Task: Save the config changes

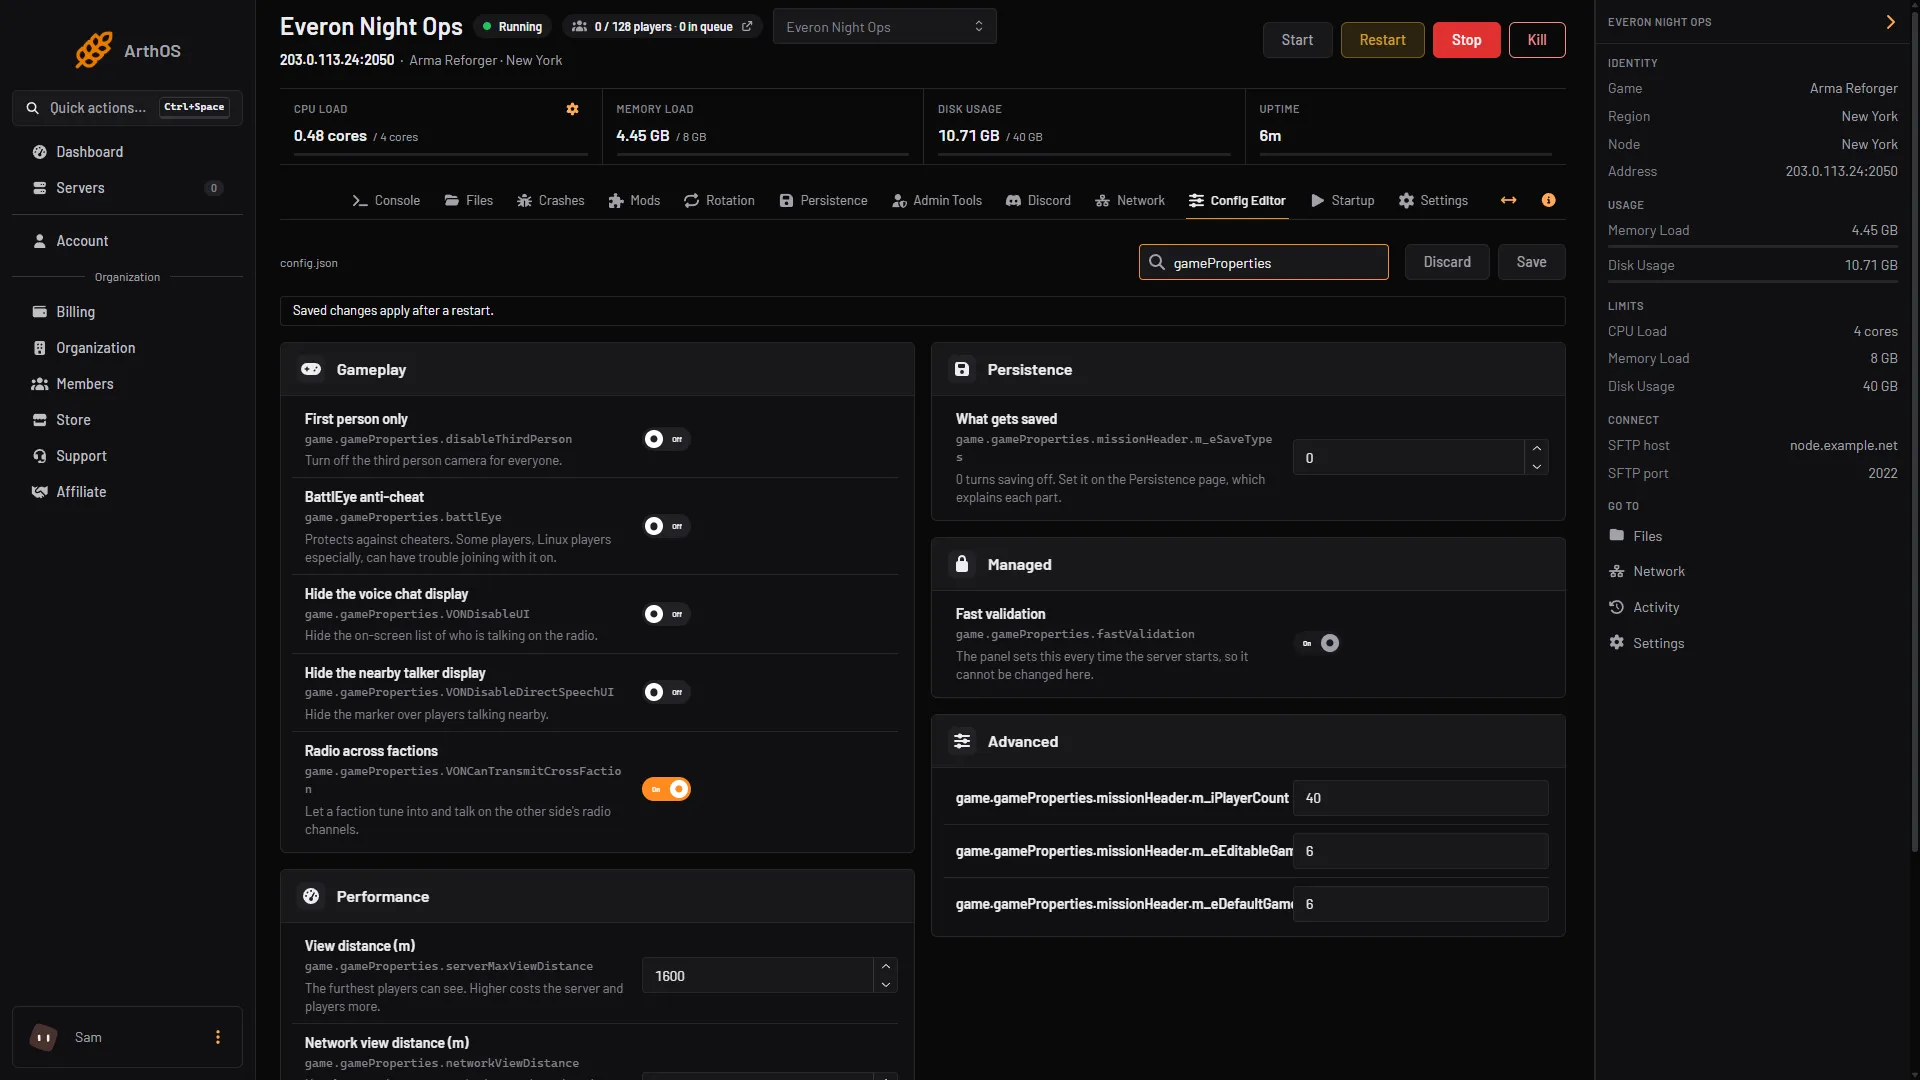Action: (x=1531, y=262)
